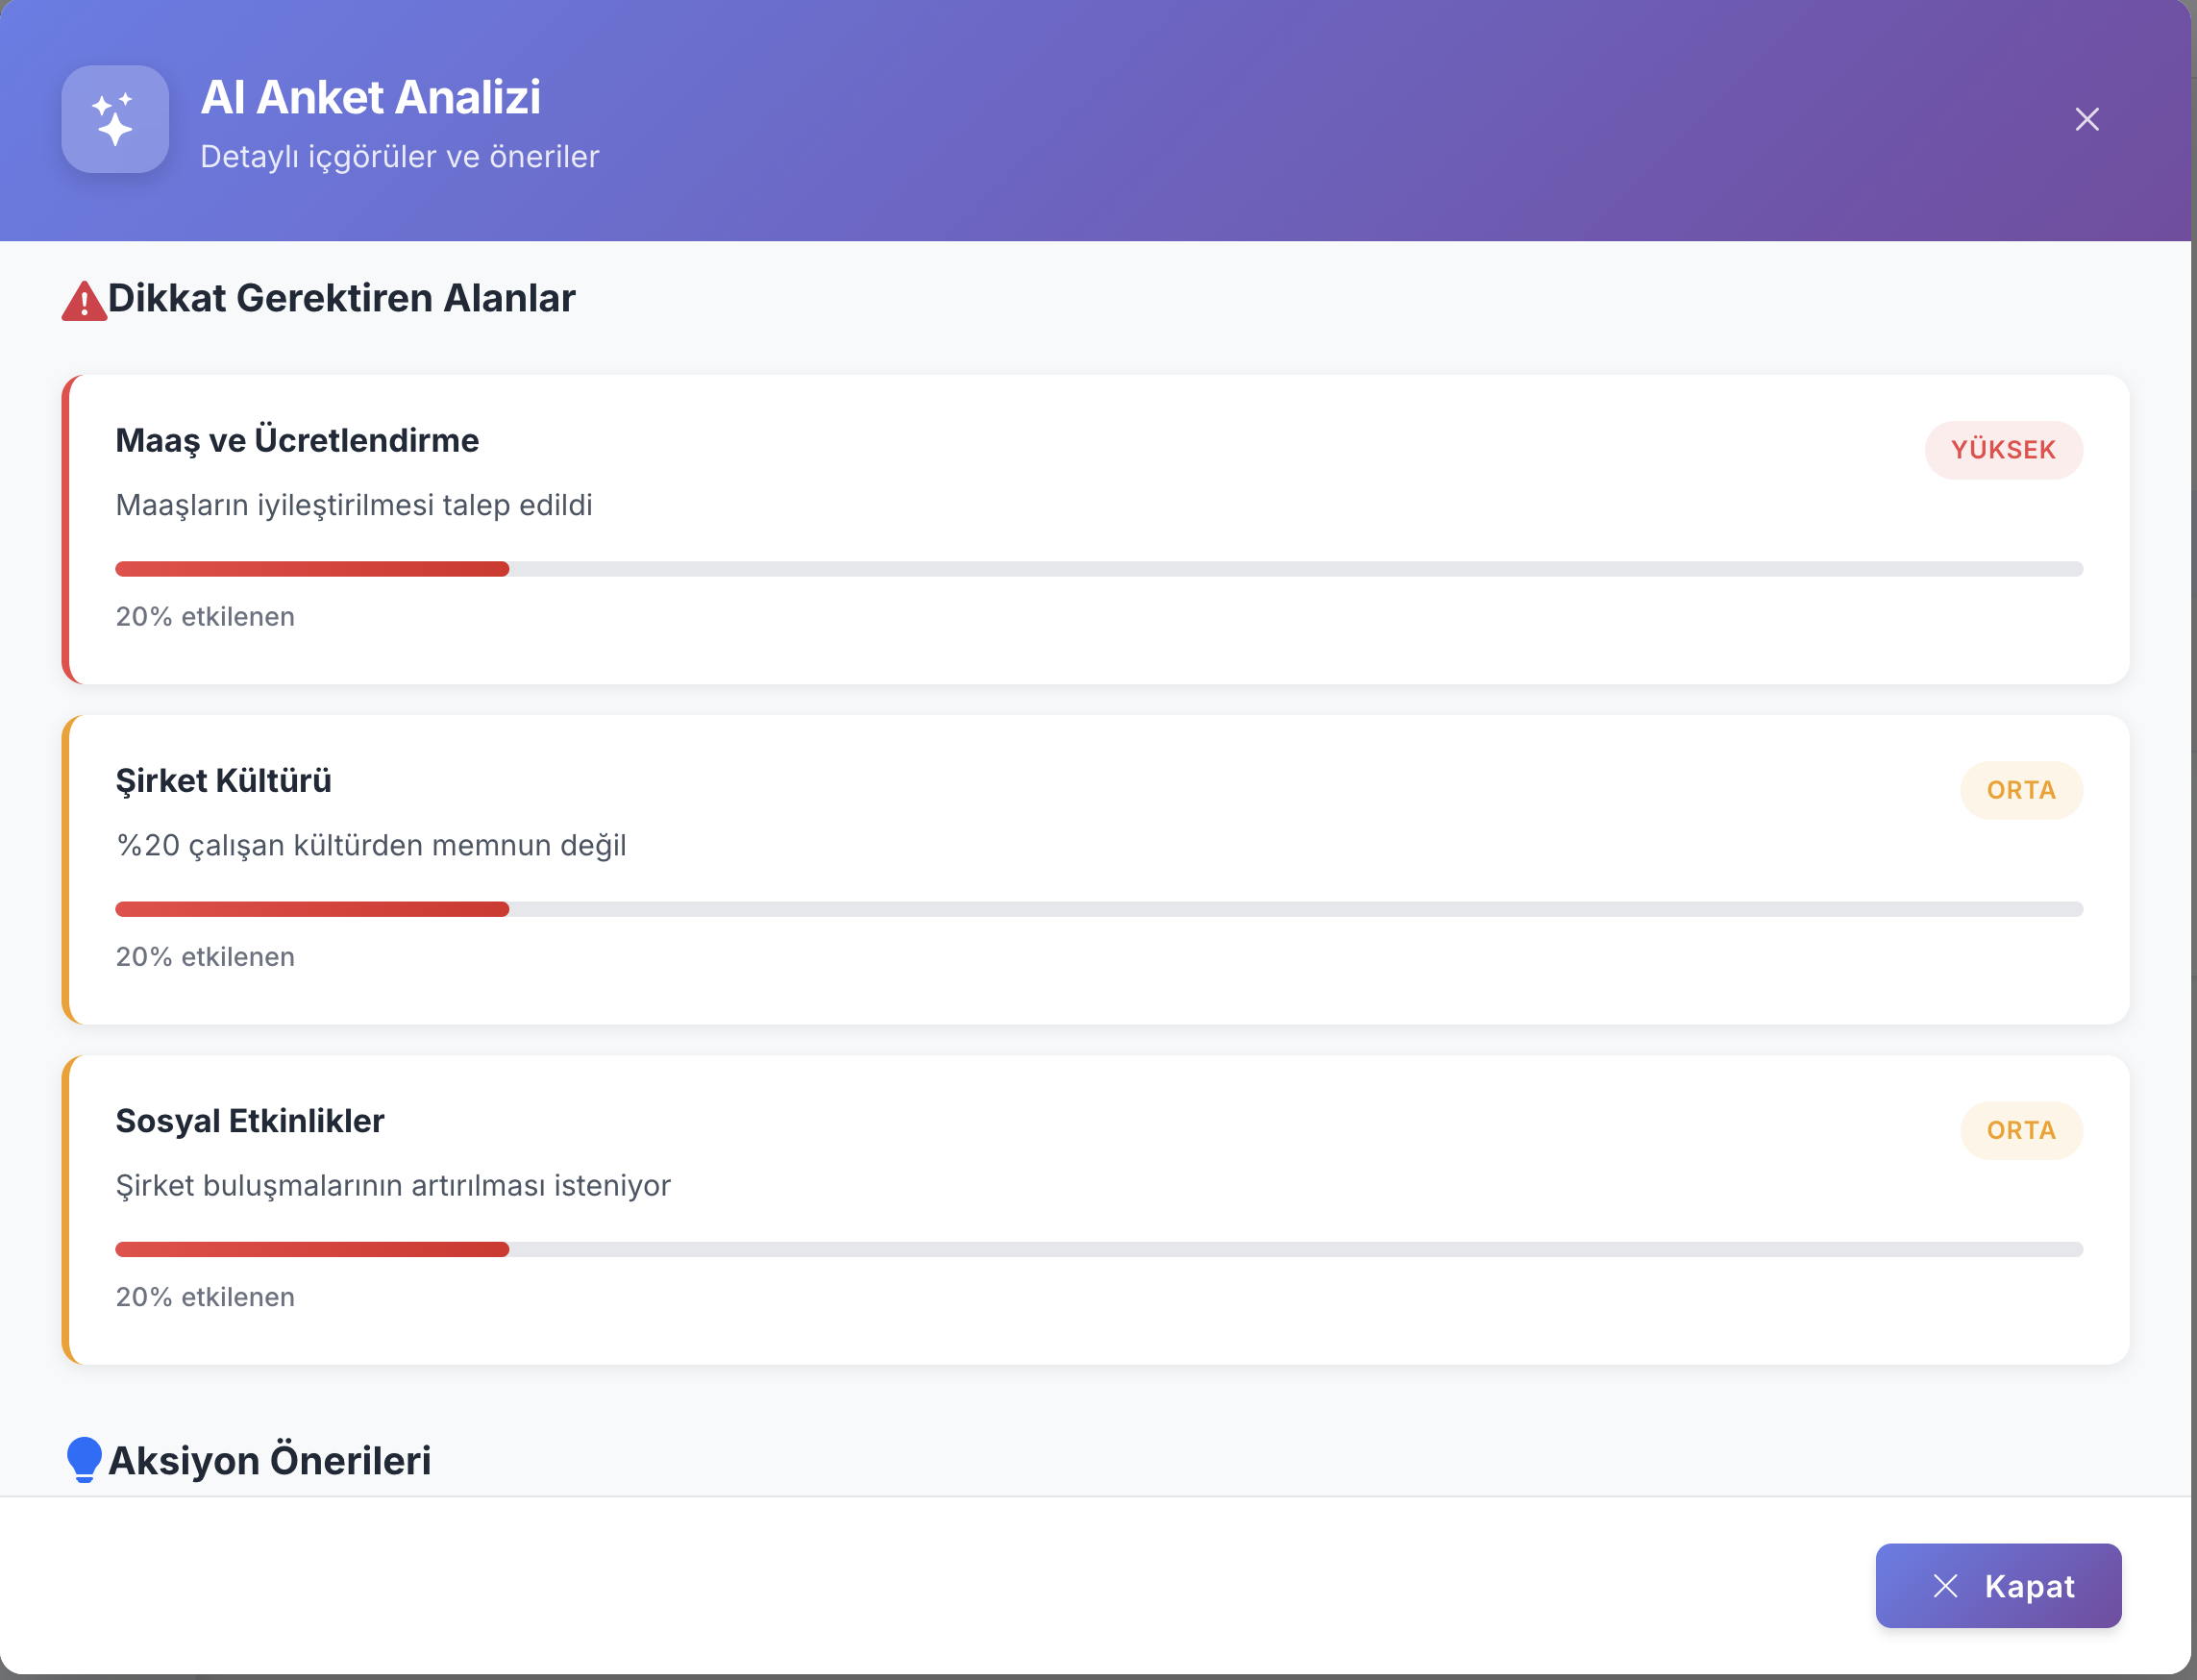
Task: Click the Maaş ve Ücretlendirme progress bar
Action: tap(1098, 569)
